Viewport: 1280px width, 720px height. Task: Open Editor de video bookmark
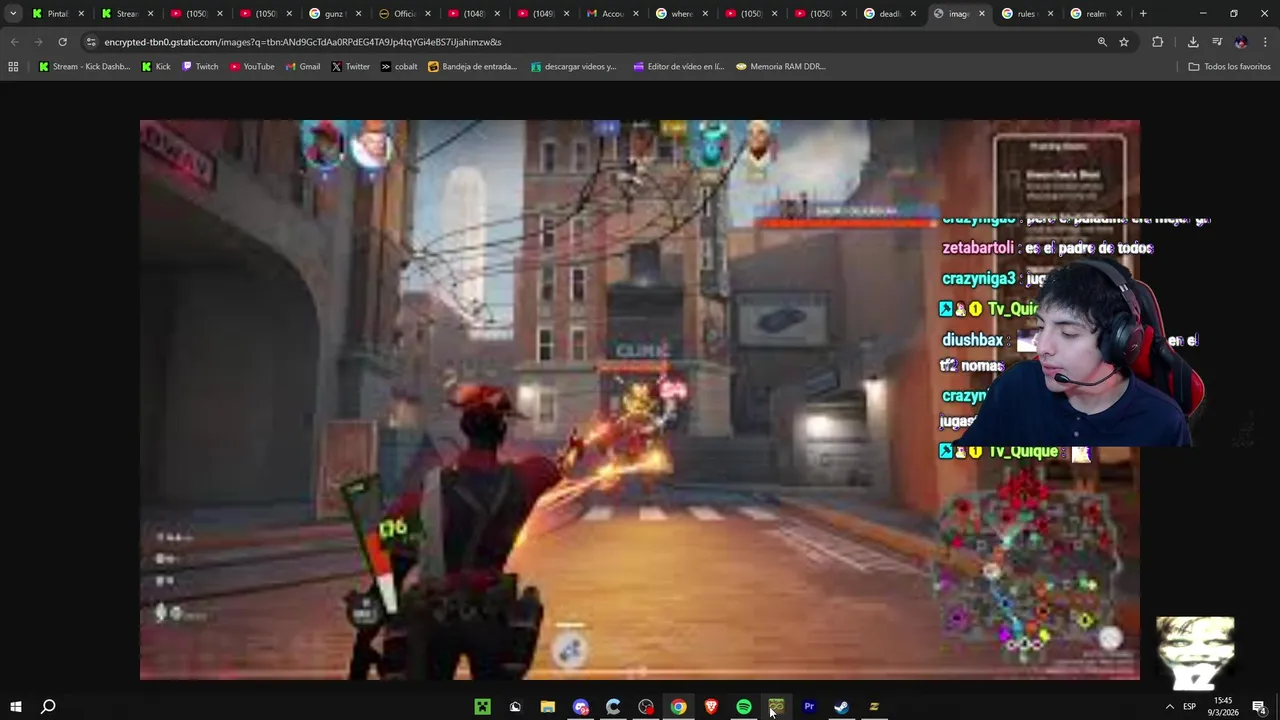point(679,67)
